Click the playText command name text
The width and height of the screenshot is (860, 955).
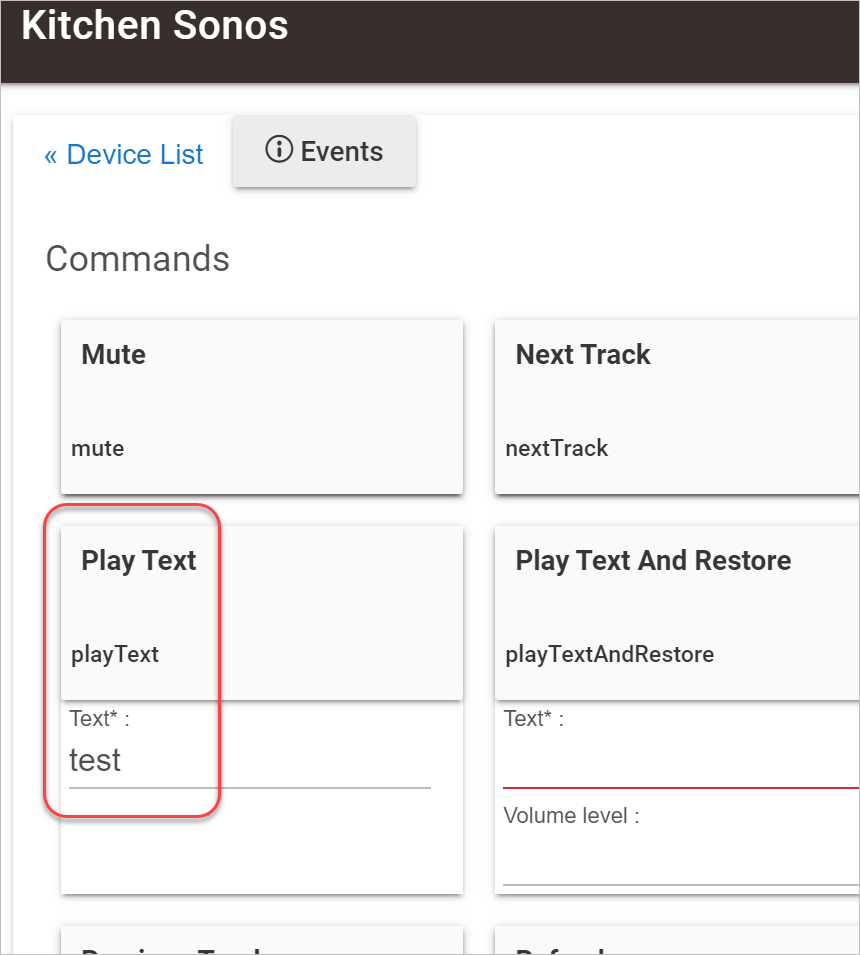pyautogui.click(x=115, y=655)
